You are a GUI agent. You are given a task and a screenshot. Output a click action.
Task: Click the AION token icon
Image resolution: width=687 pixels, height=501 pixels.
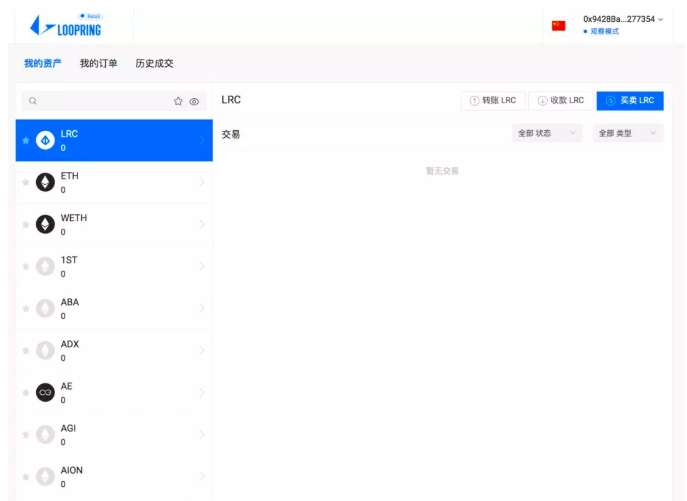[45, 477]
